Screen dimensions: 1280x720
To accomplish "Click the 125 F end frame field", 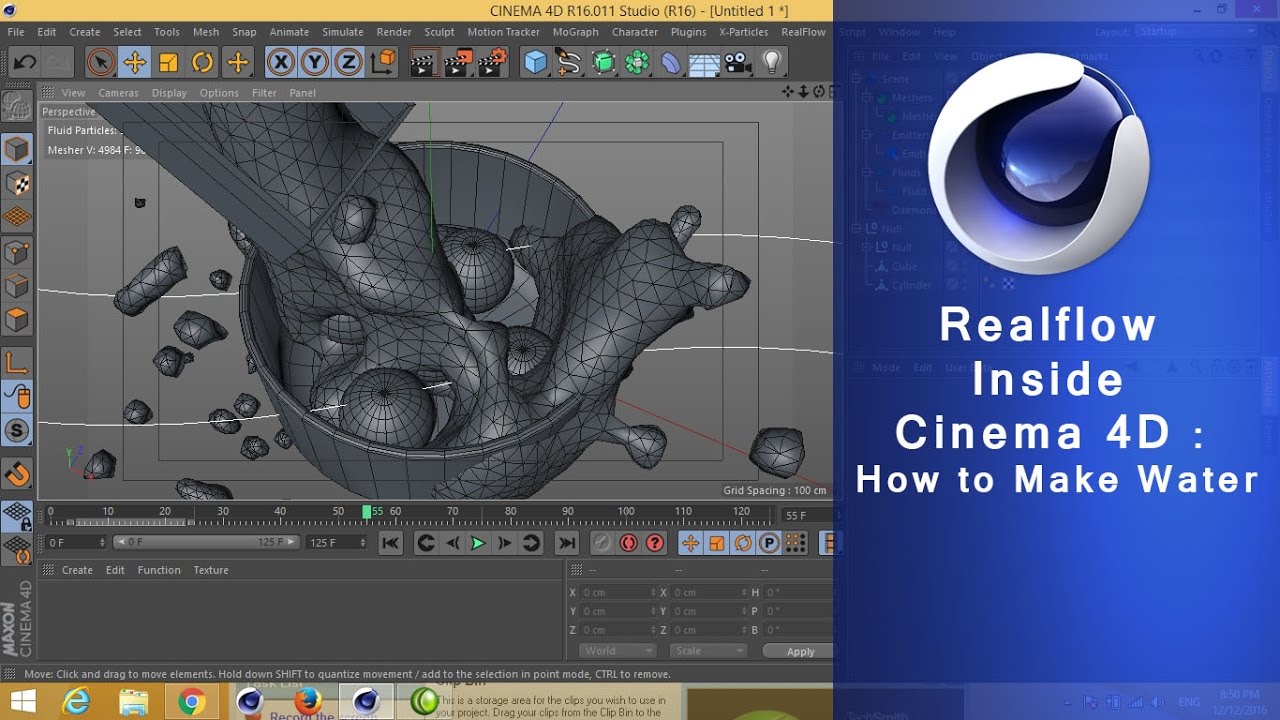I will 336,542.
